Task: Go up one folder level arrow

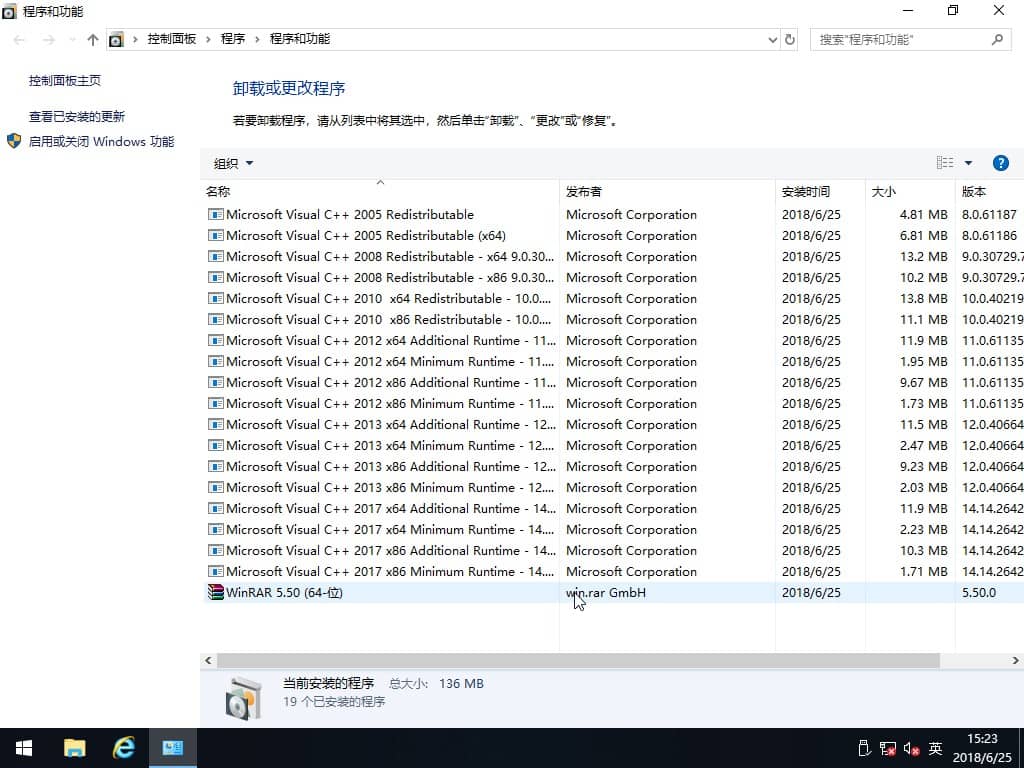Action: (x=93, y=40)
